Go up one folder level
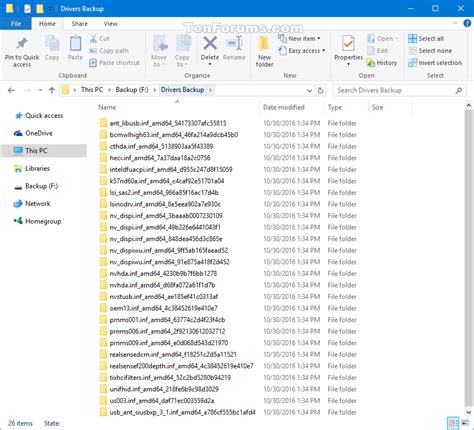This screenshot has height=430, width=474. 52,90
